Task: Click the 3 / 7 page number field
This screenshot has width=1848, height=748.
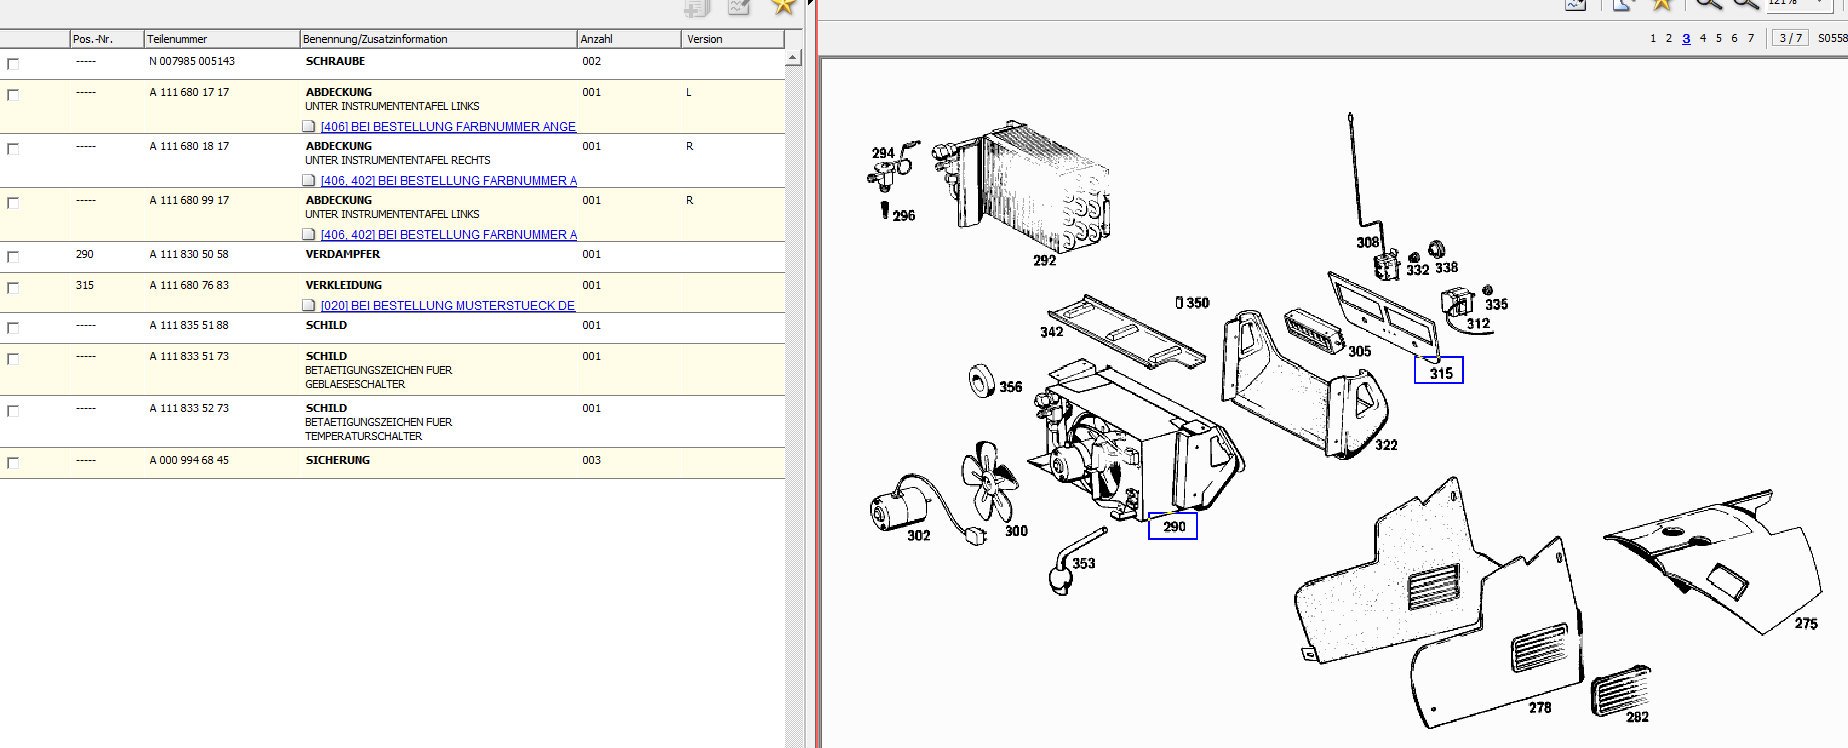Action: coord(1790,38)
